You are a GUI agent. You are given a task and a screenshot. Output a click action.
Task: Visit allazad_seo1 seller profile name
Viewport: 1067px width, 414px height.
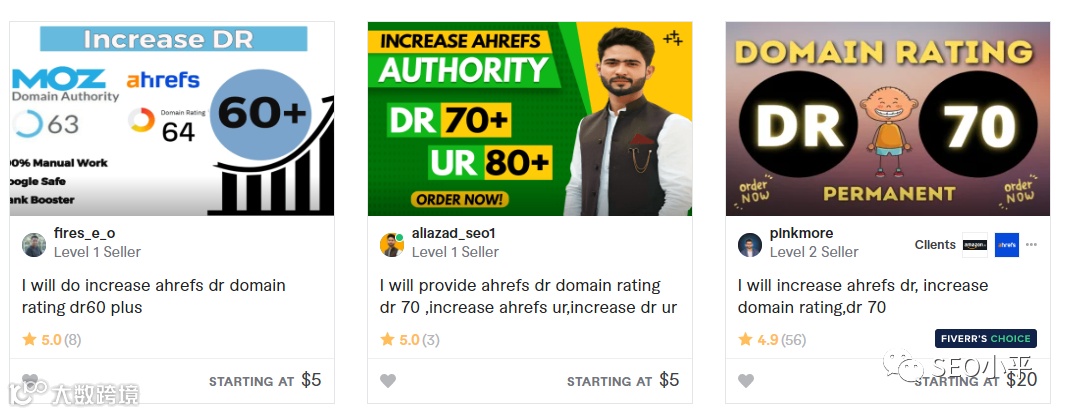click(x=454, y=234)
